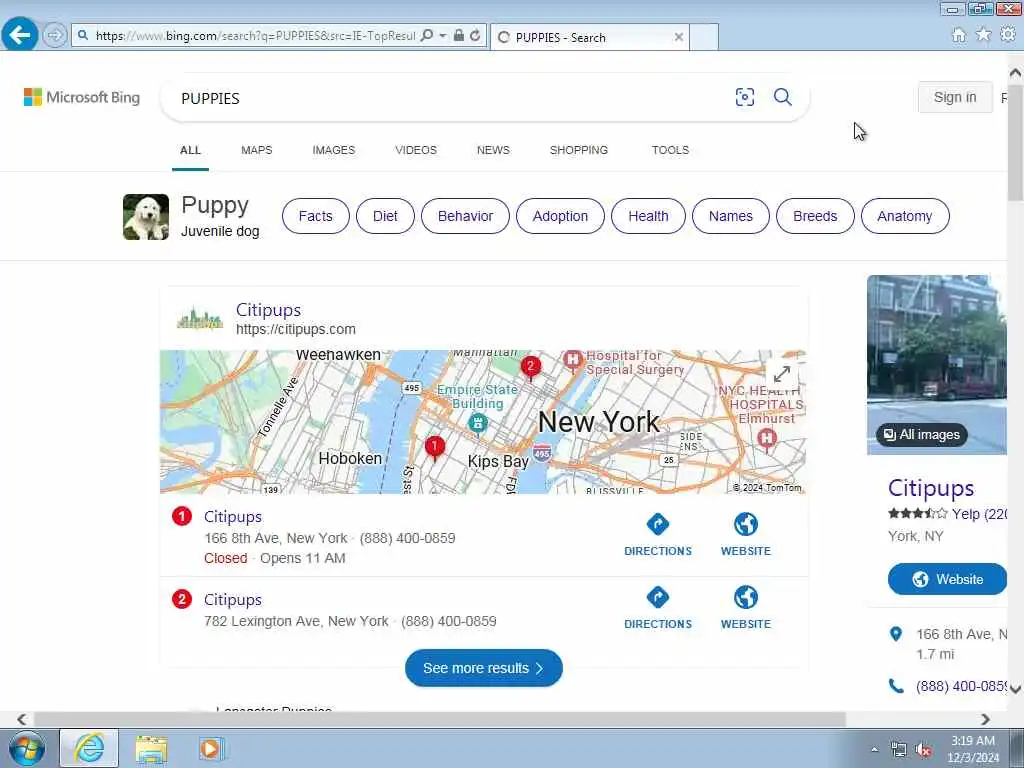Select the ALL results tab
The image size is (1024, 768).
pos(190,150)
